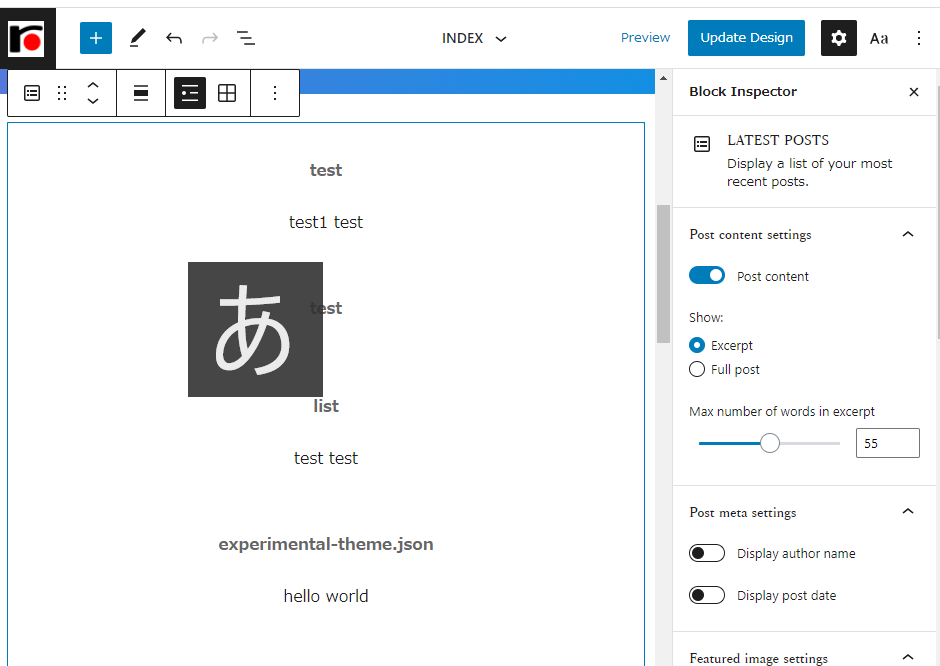Click the block drag handle dots icon
The width and height of the screenshot is (940, 666).
(x=62, y=93)
